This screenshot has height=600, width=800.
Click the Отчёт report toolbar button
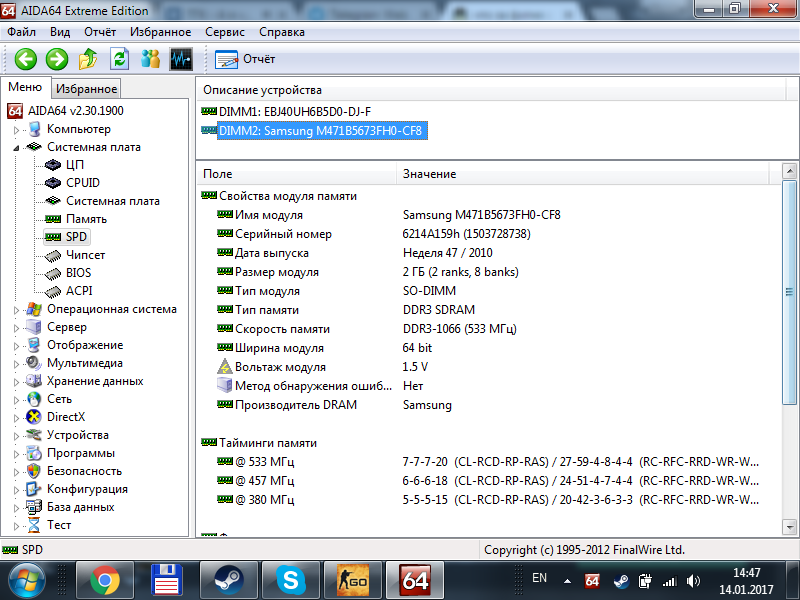(245, 59)
